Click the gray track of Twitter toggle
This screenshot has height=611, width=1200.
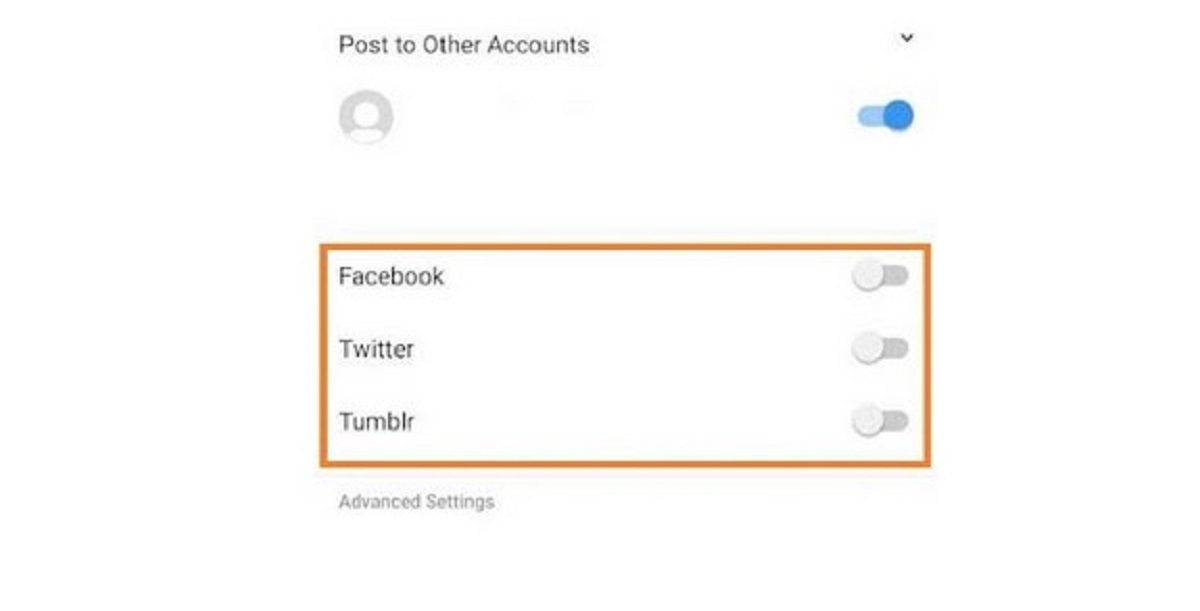897,349
